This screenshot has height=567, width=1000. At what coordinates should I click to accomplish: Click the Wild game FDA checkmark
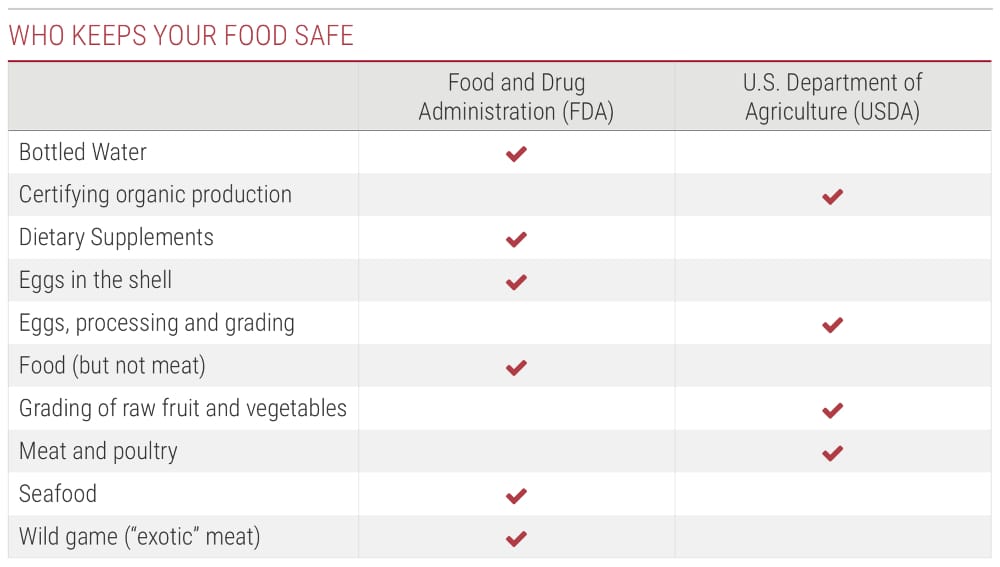[516, 538]
